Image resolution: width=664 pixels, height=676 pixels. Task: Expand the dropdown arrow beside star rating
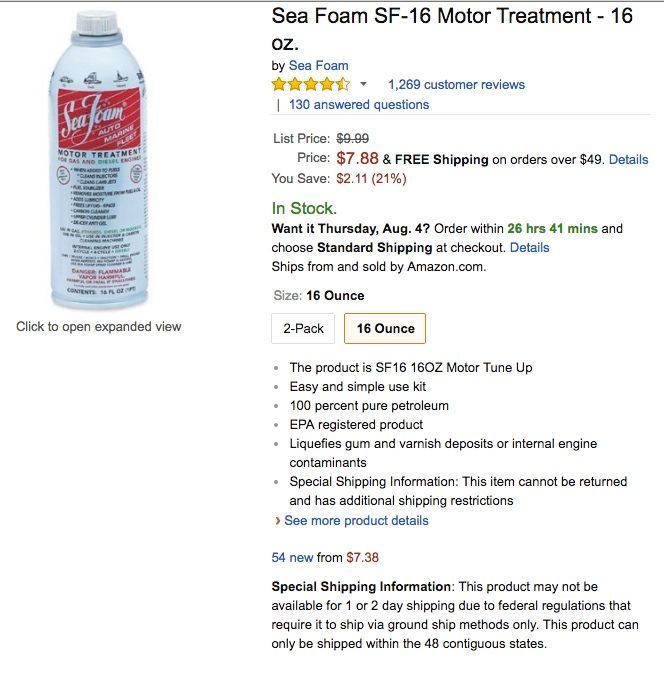[x=363, y=85]
